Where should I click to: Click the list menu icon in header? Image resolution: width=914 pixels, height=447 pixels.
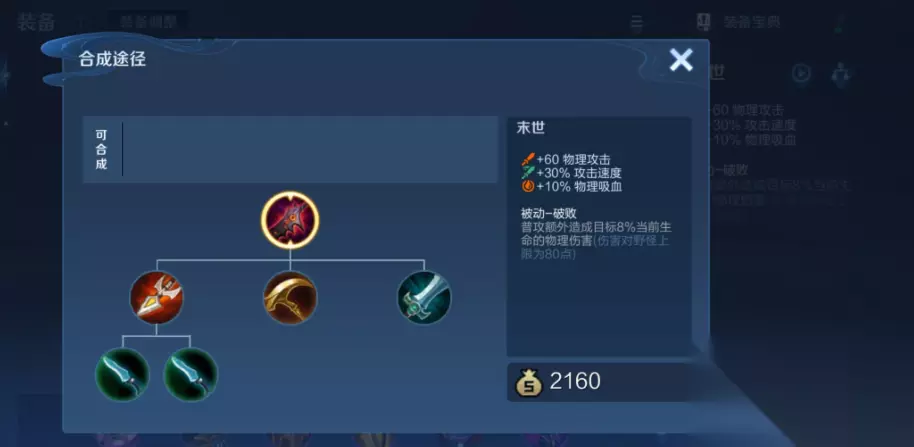(637, 23)
